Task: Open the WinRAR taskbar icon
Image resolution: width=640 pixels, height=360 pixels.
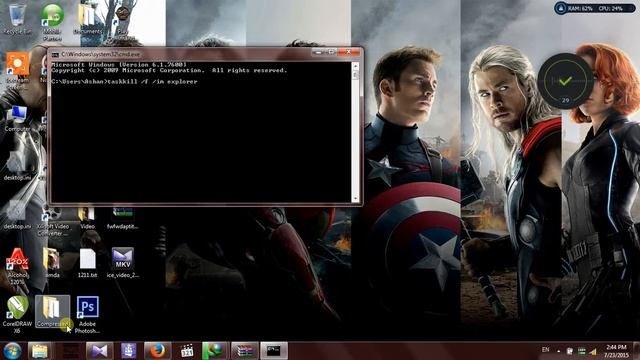Action: coord(245,351)
